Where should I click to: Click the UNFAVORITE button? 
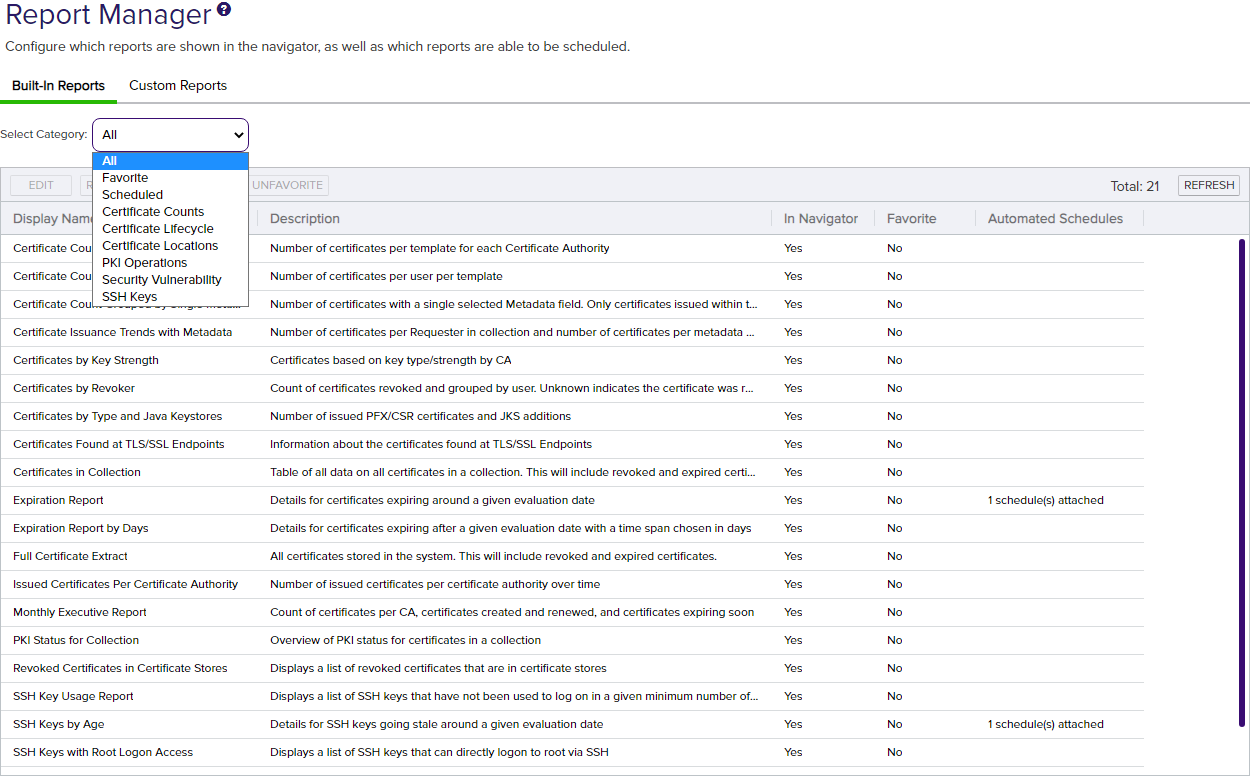pos(288,186)
